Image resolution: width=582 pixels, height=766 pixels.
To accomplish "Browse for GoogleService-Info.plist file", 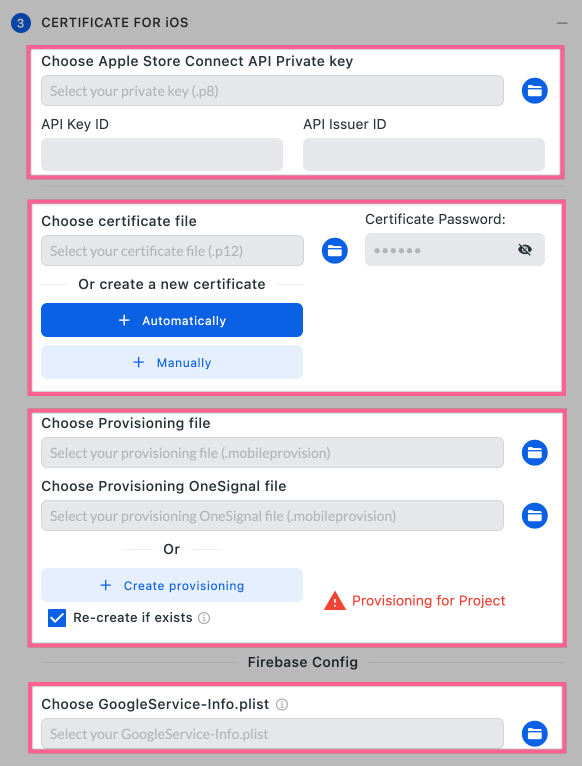I will [x=535, y=734].
